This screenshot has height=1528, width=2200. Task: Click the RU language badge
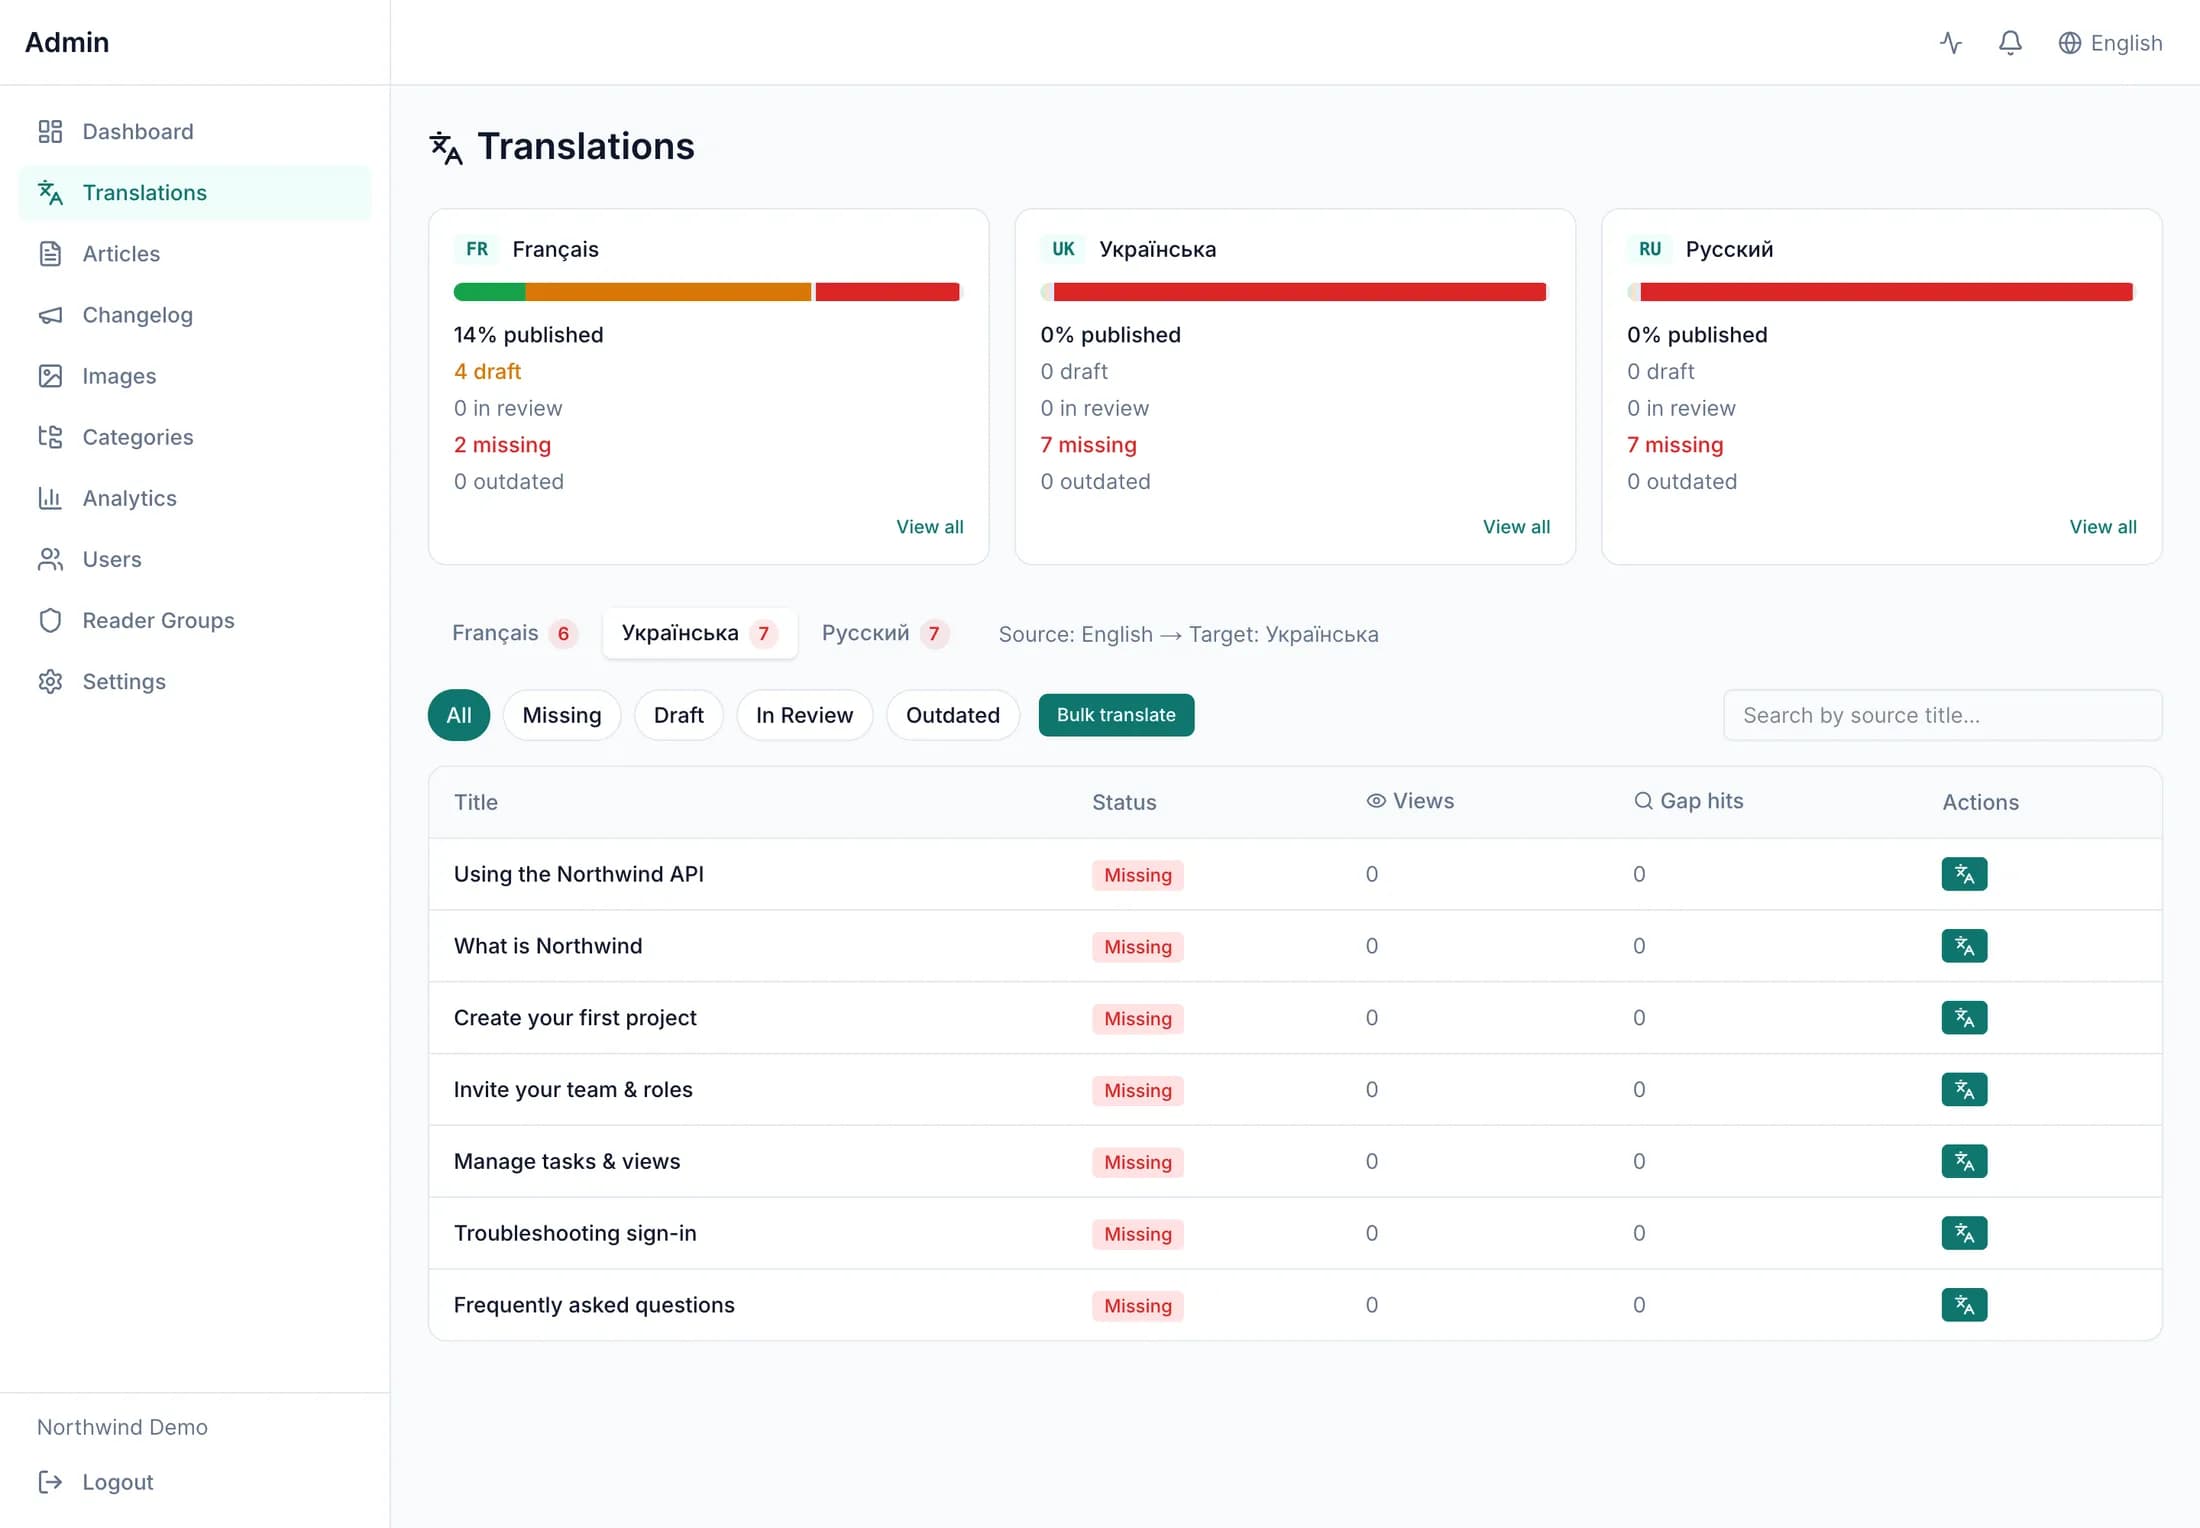(x=1650, y=249)
